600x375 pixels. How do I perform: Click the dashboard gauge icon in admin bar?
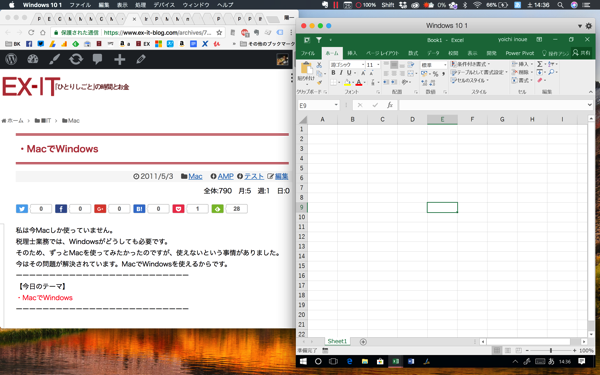coord(33,59)
